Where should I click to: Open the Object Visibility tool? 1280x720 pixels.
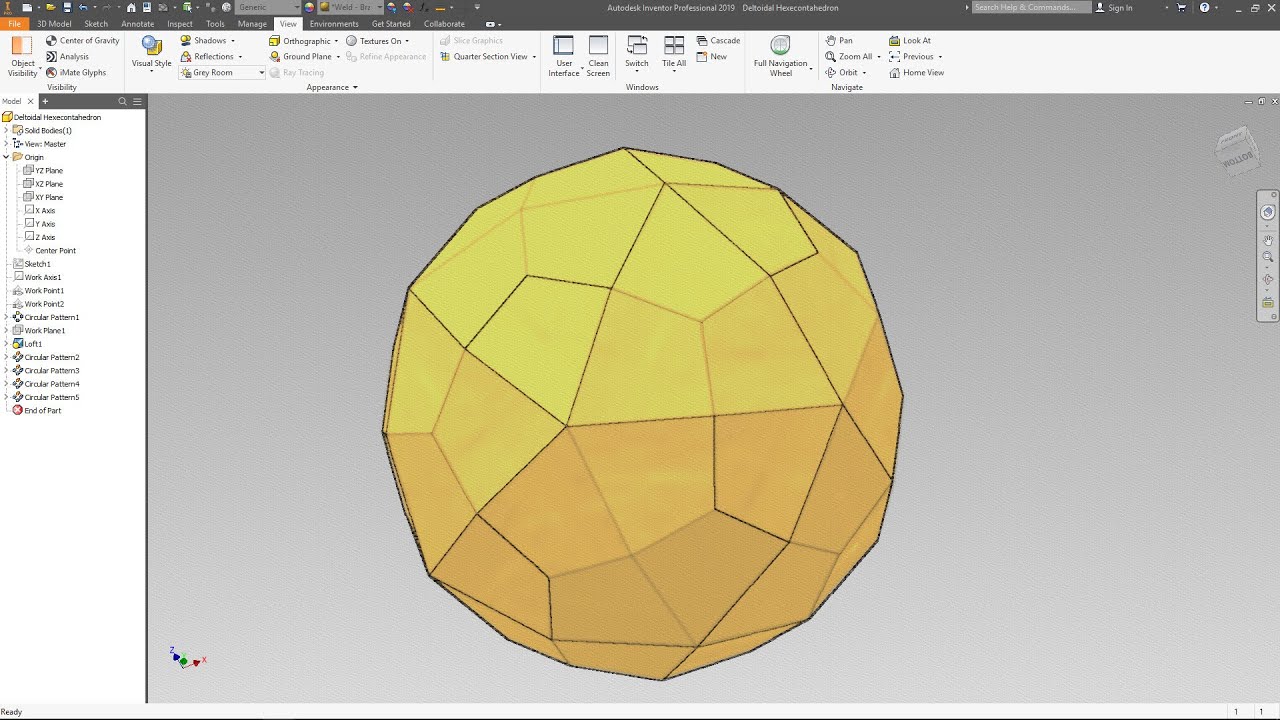tap(22, 56)
